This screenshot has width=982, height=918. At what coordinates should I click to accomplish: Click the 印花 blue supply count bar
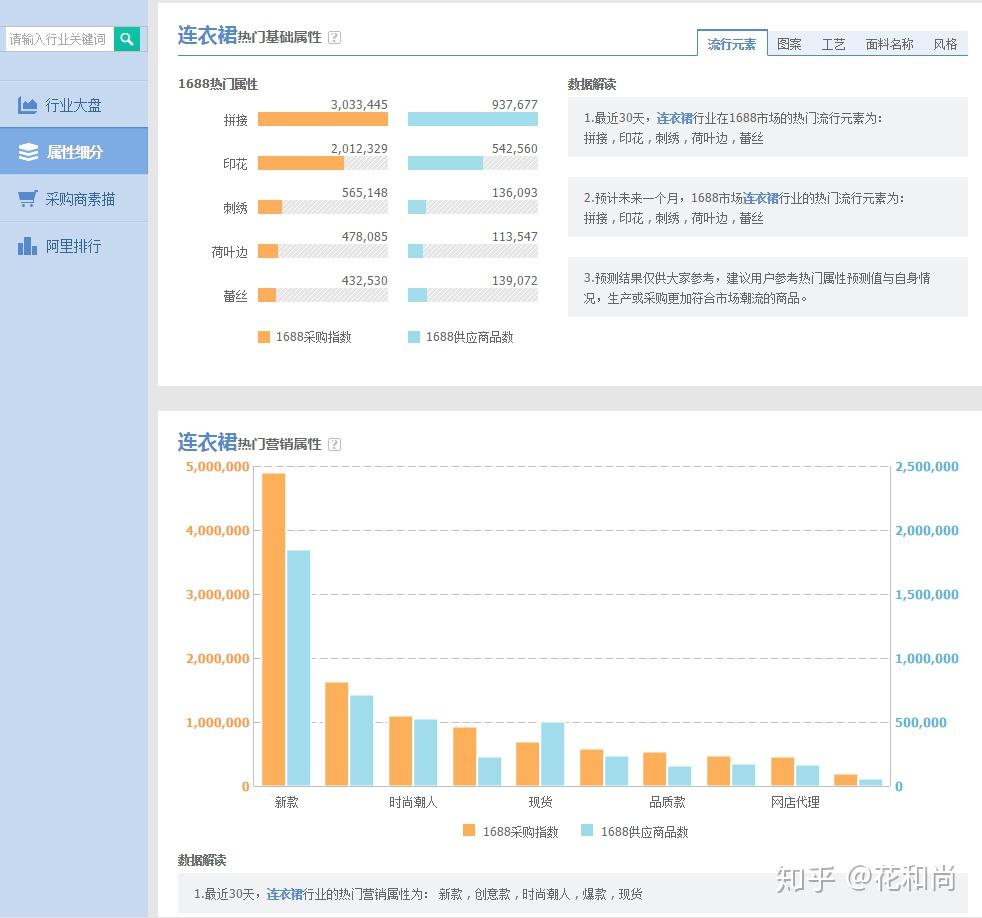[445, 163]
